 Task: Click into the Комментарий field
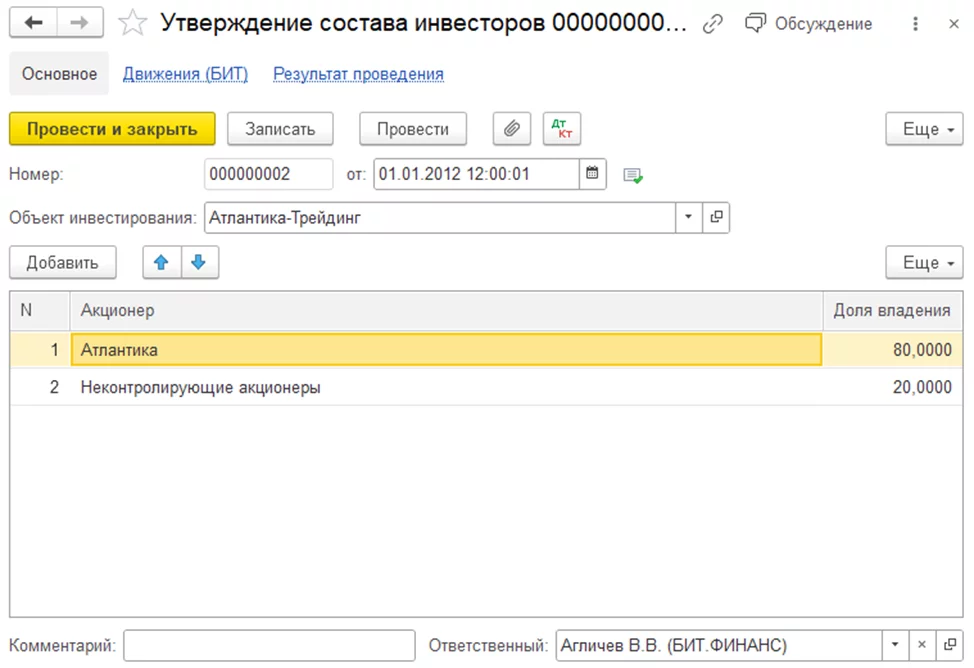pos(269,645)
